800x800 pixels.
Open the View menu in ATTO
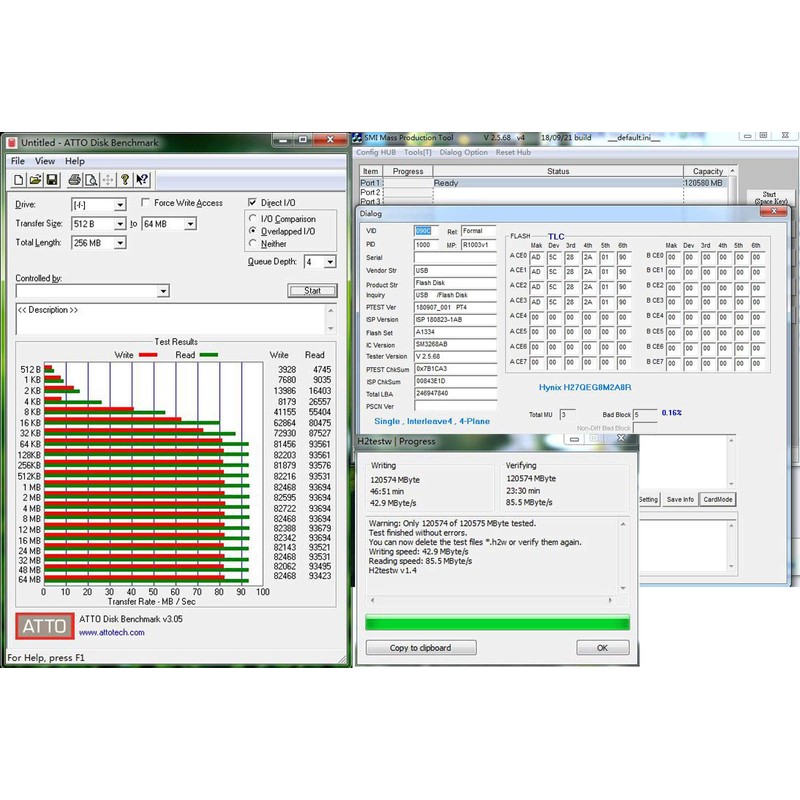pos(45,161)
